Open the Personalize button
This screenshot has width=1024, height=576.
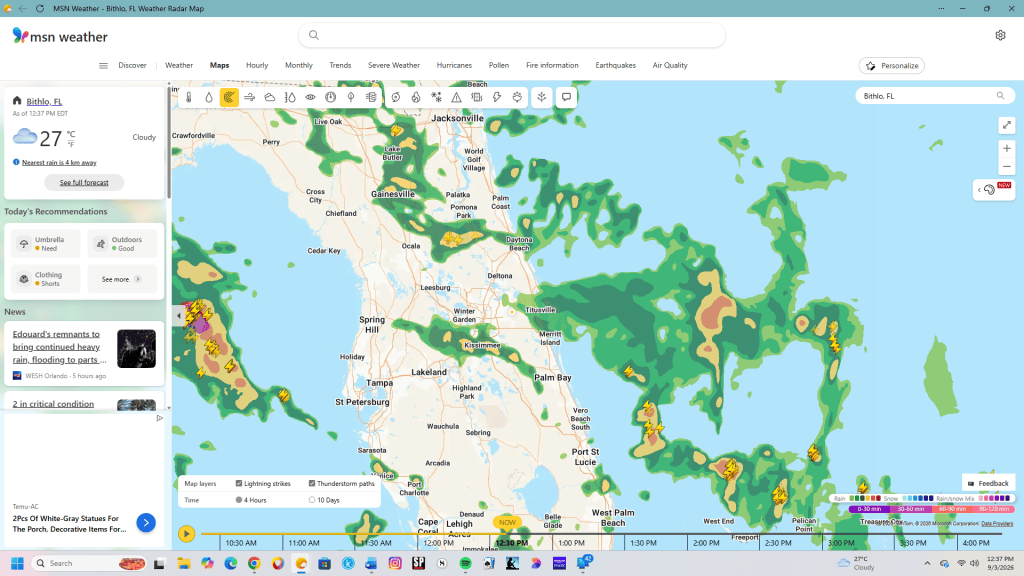click(891, 65)
